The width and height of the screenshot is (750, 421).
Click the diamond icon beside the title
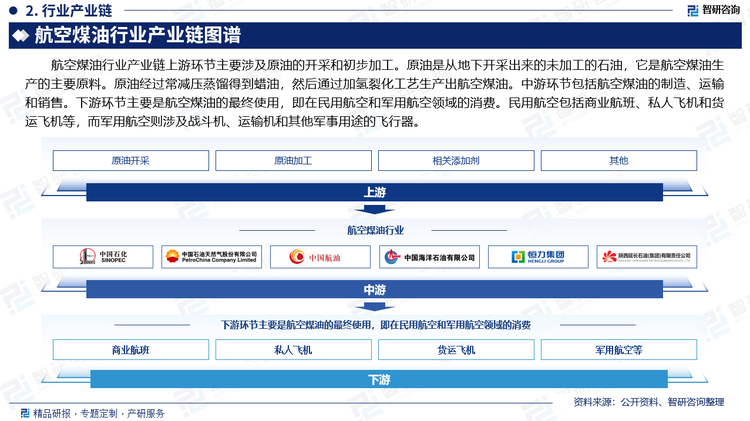tap(20, 35)
